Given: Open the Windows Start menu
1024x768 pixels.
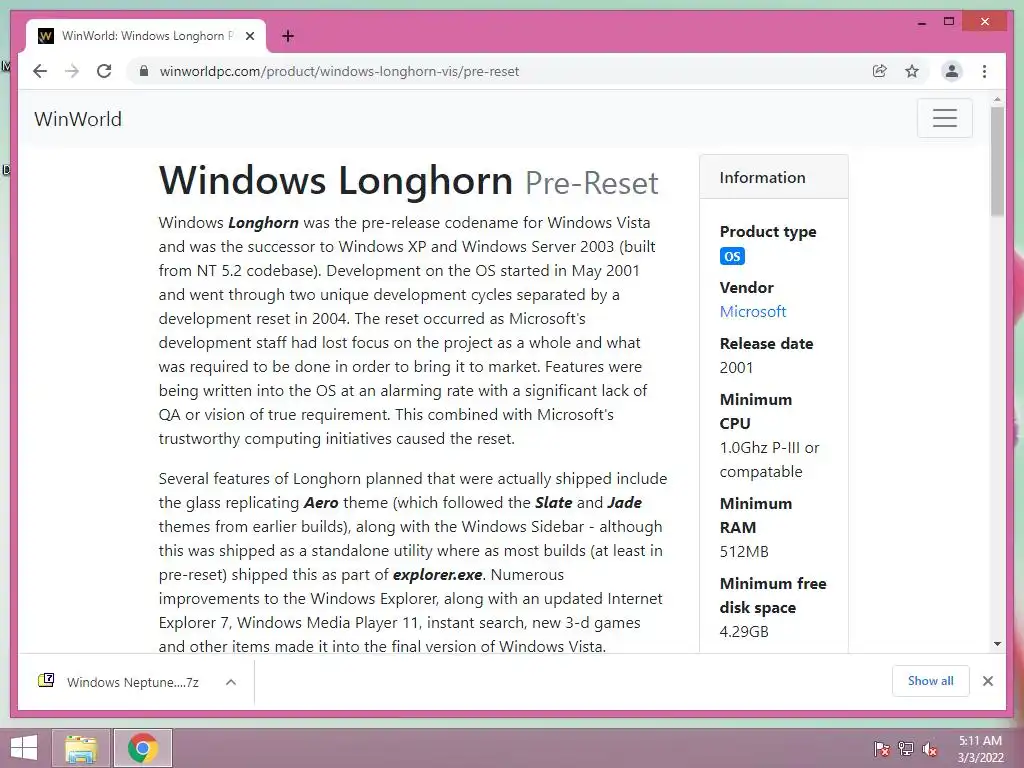Looking at the screenshot, I should point(24,748).
